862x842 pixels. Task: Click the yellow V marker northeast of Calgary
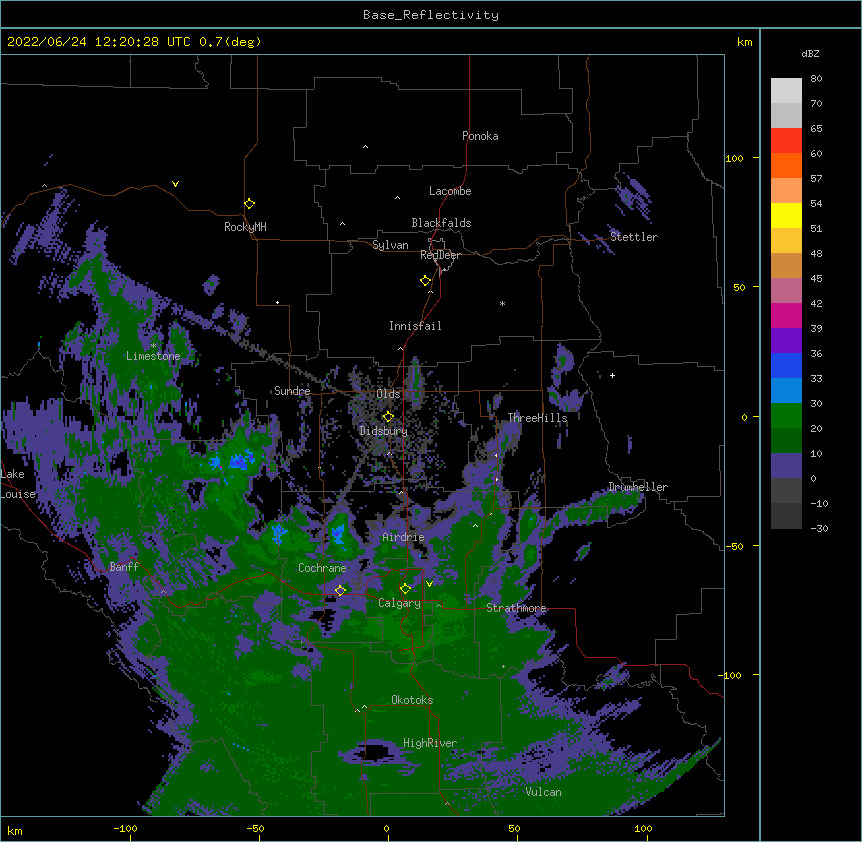pos(429,583)
